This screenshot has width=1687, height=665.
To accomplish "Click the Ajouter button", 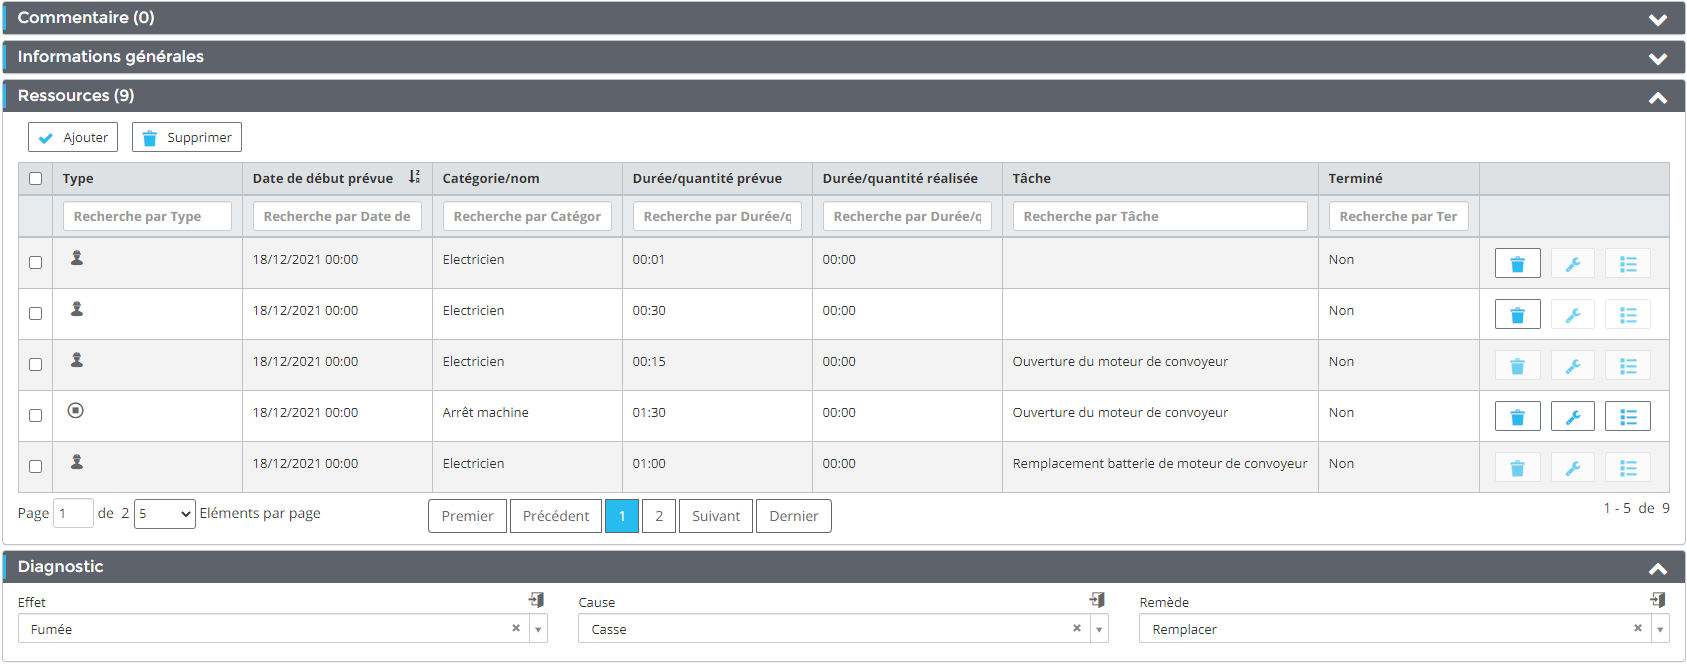I will [73, 138].
